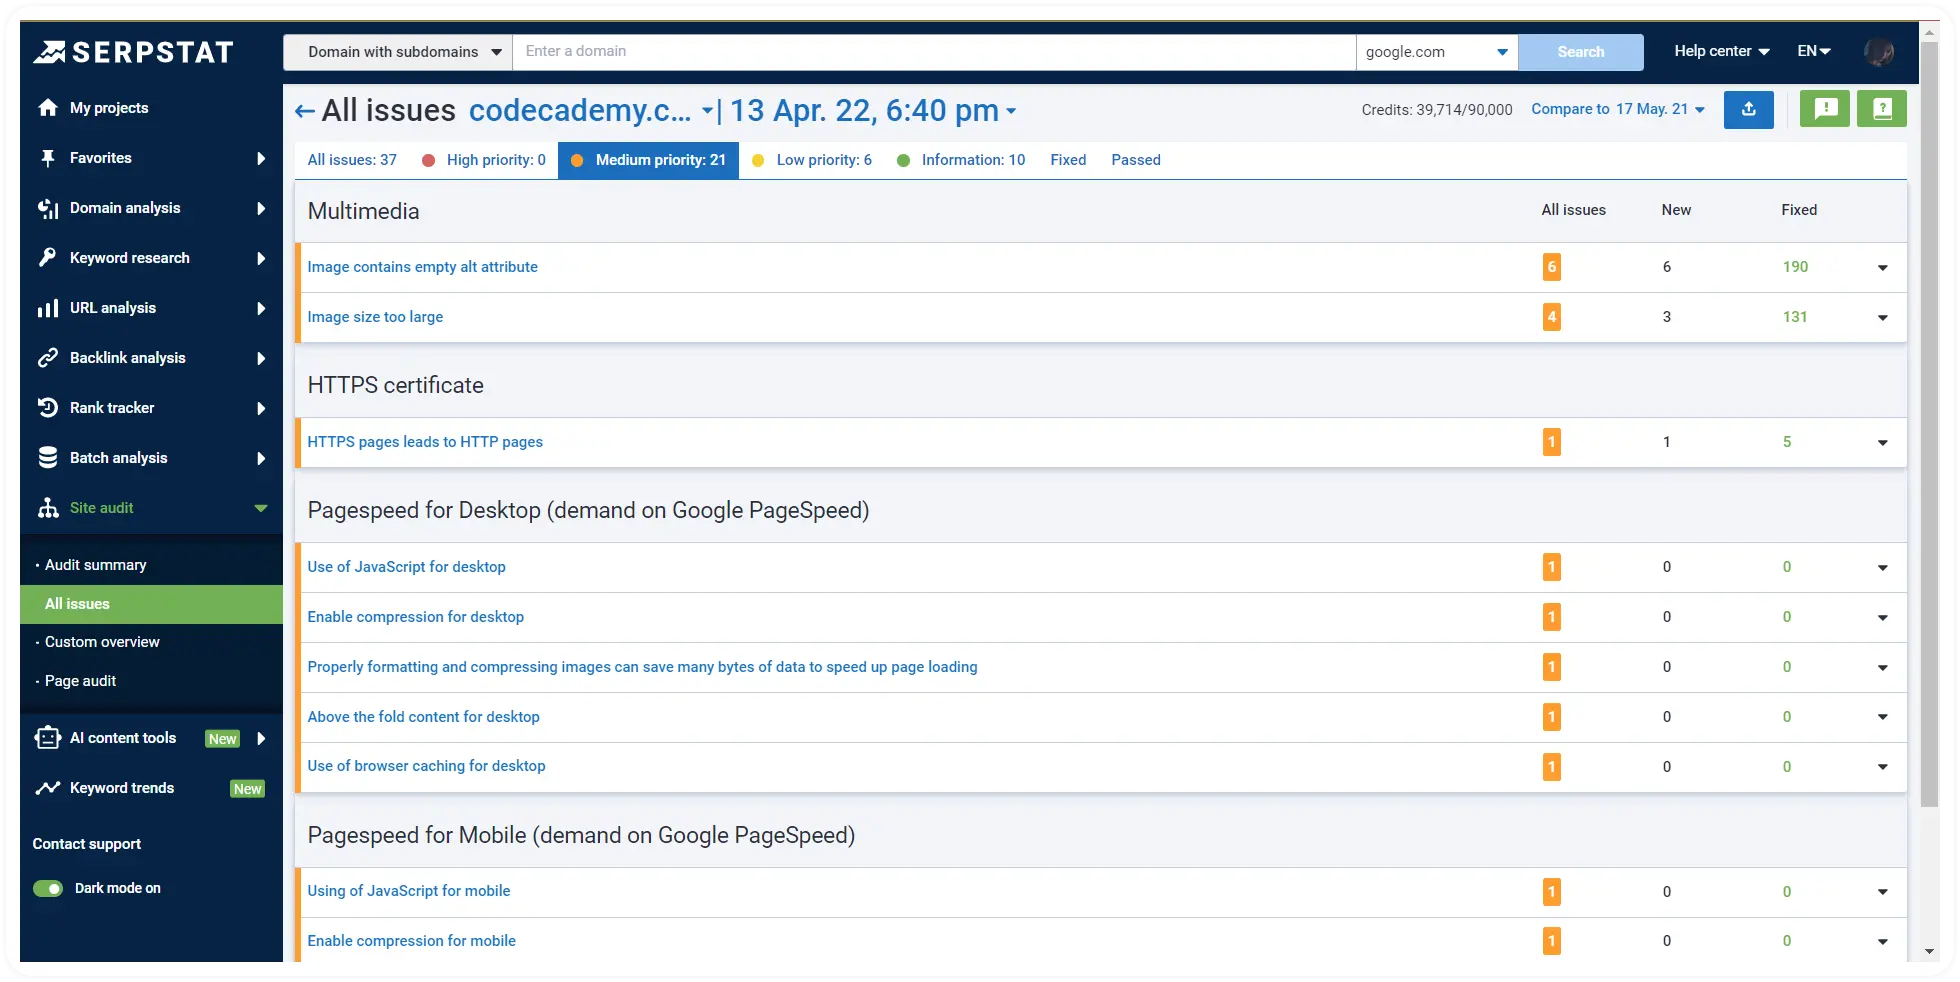Select the Passed tab

(1136, 160)
